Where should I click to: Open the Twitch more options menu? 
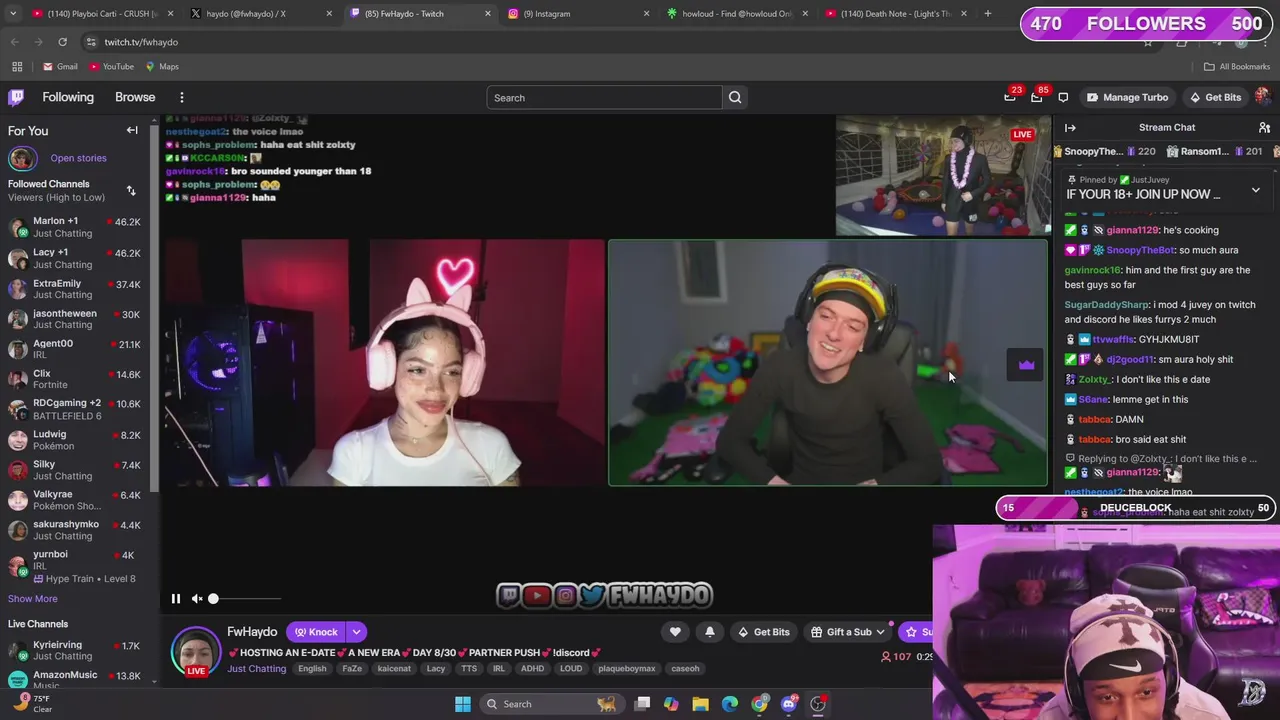click(x=182, y=97)
